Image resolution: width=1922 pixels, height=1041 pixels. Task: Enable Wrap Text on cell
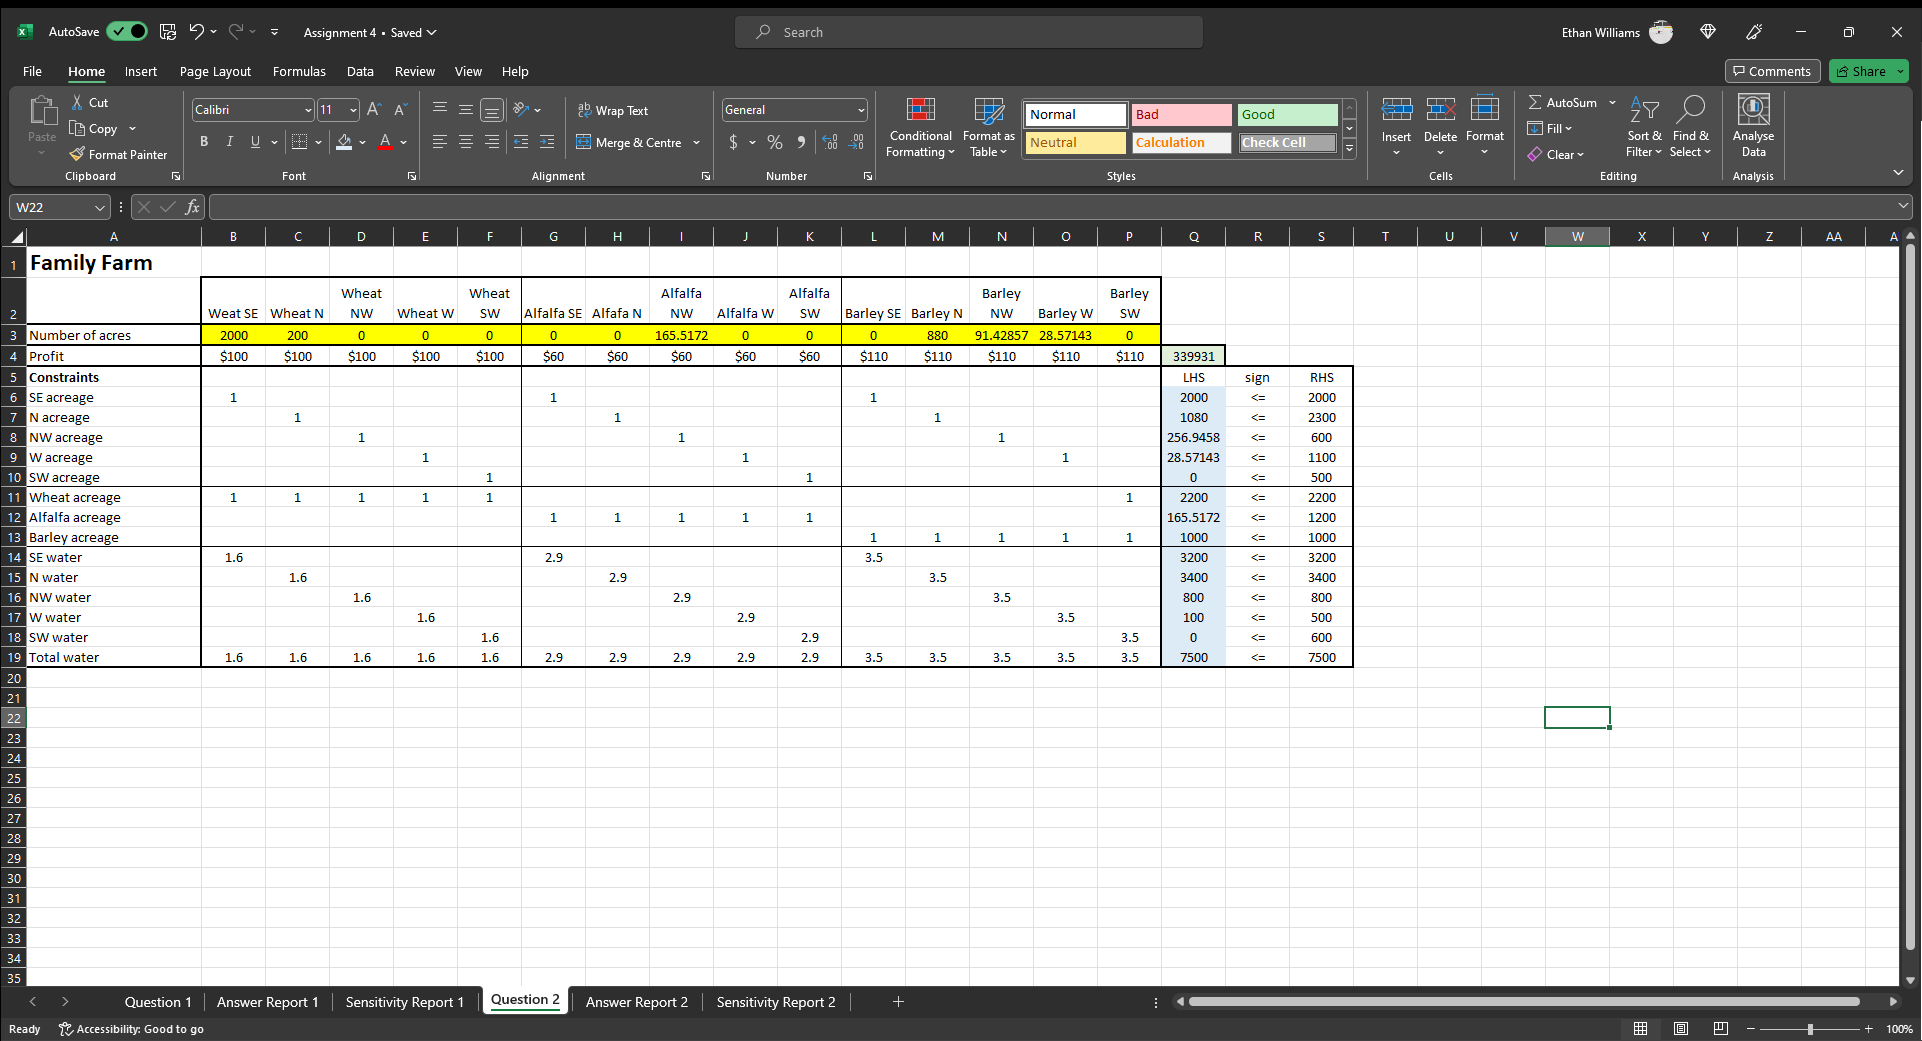(613, 110)
